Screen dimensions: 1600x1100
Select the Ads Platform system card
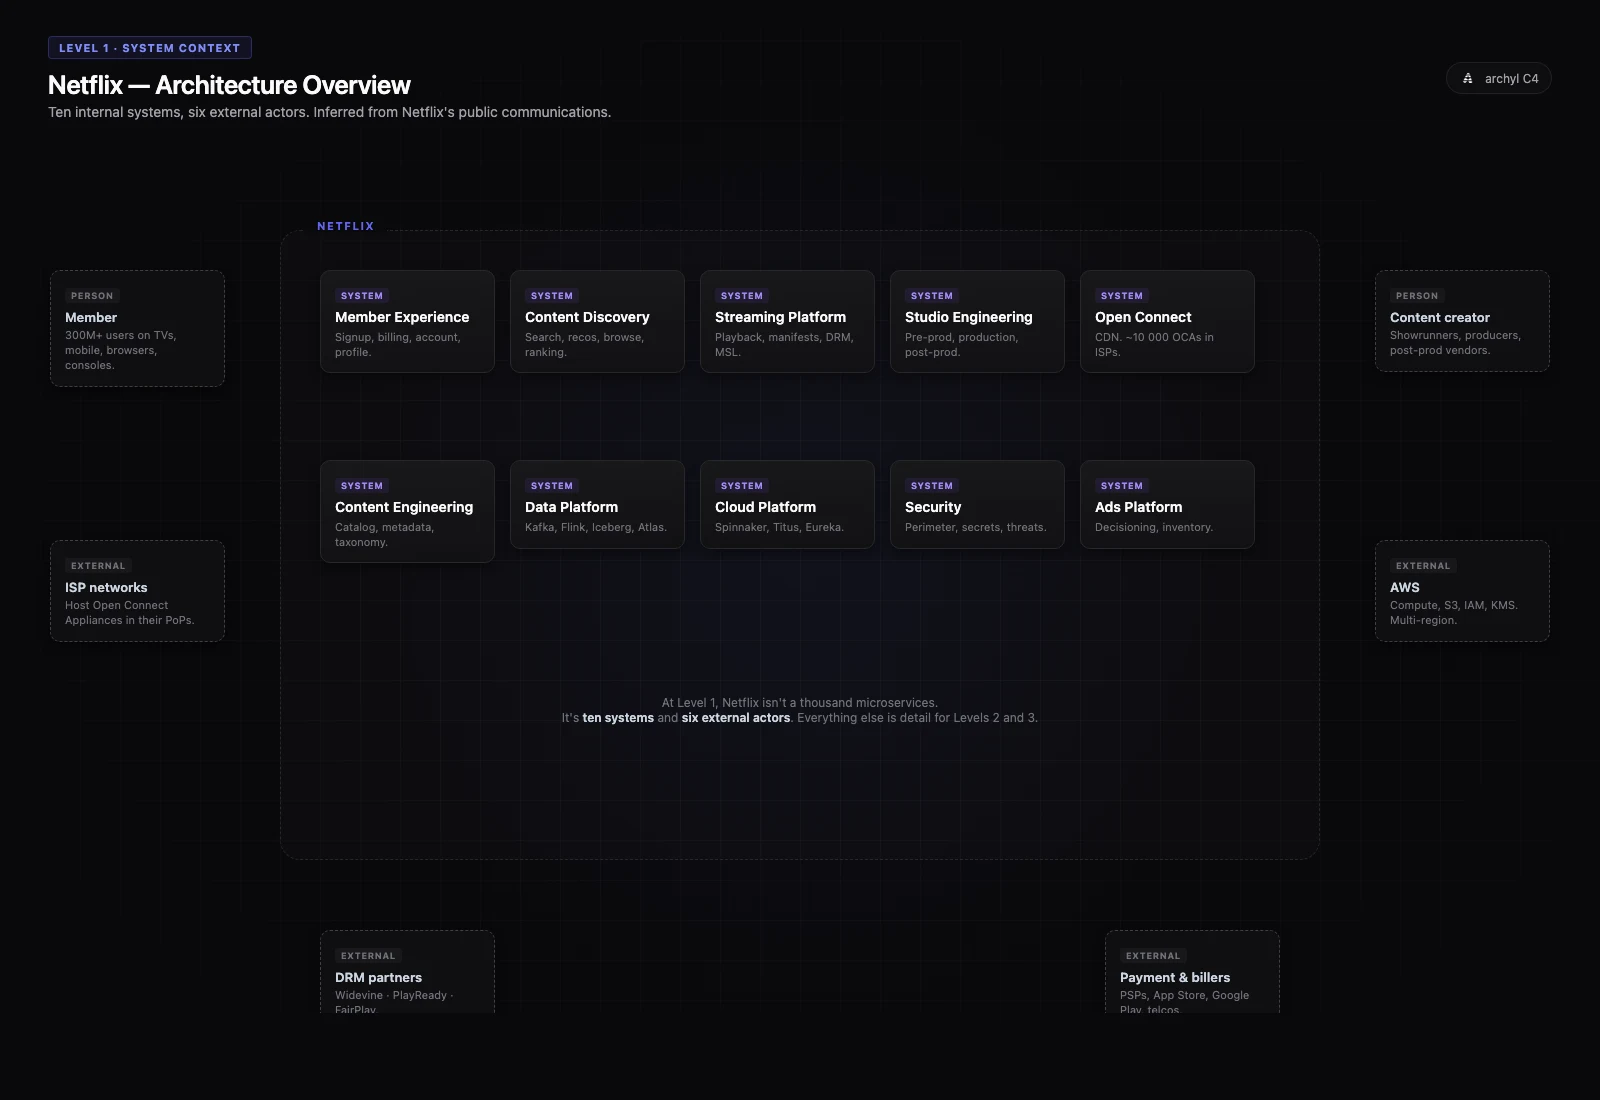pyautogui.click(x=1167, y=504)
